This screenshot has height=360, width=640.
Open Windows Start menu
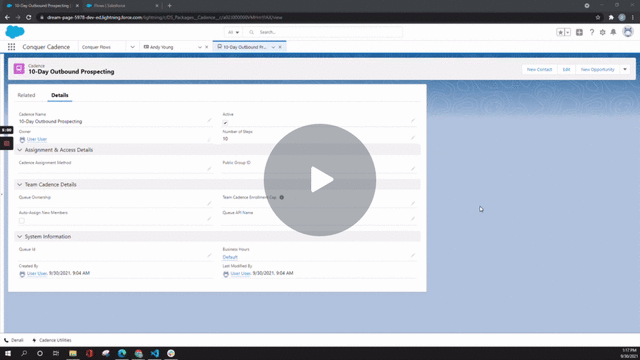8,353
